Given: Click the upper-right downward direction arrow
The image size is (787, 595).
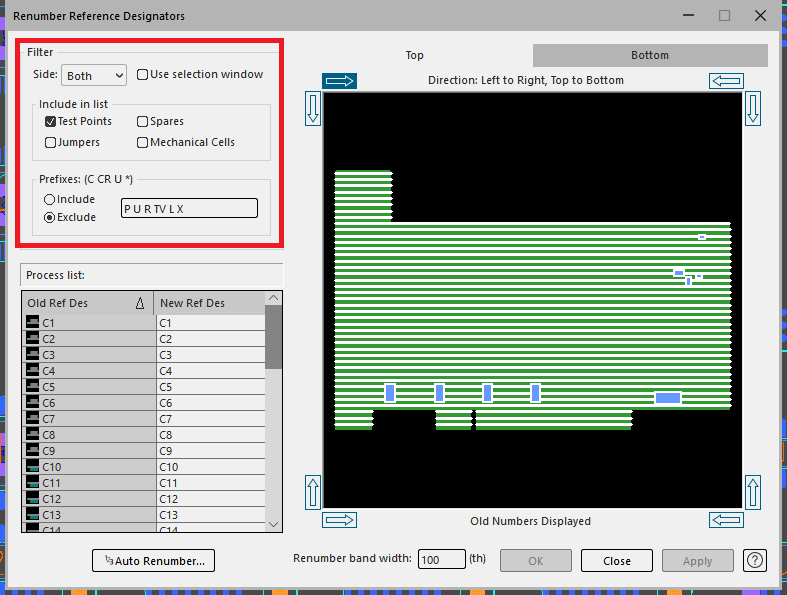Looking at the screenshot, I should point(754,108).
